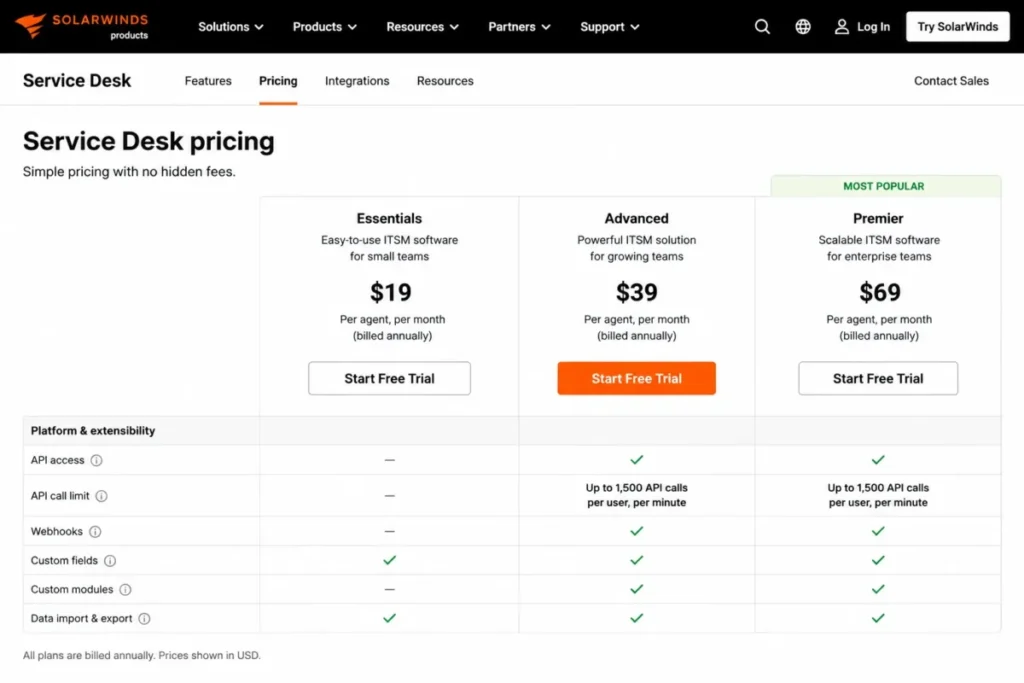The width and height of the screenshot is (1024, 683).
Task: Open the Integrations tab
Action: [357, 81]
